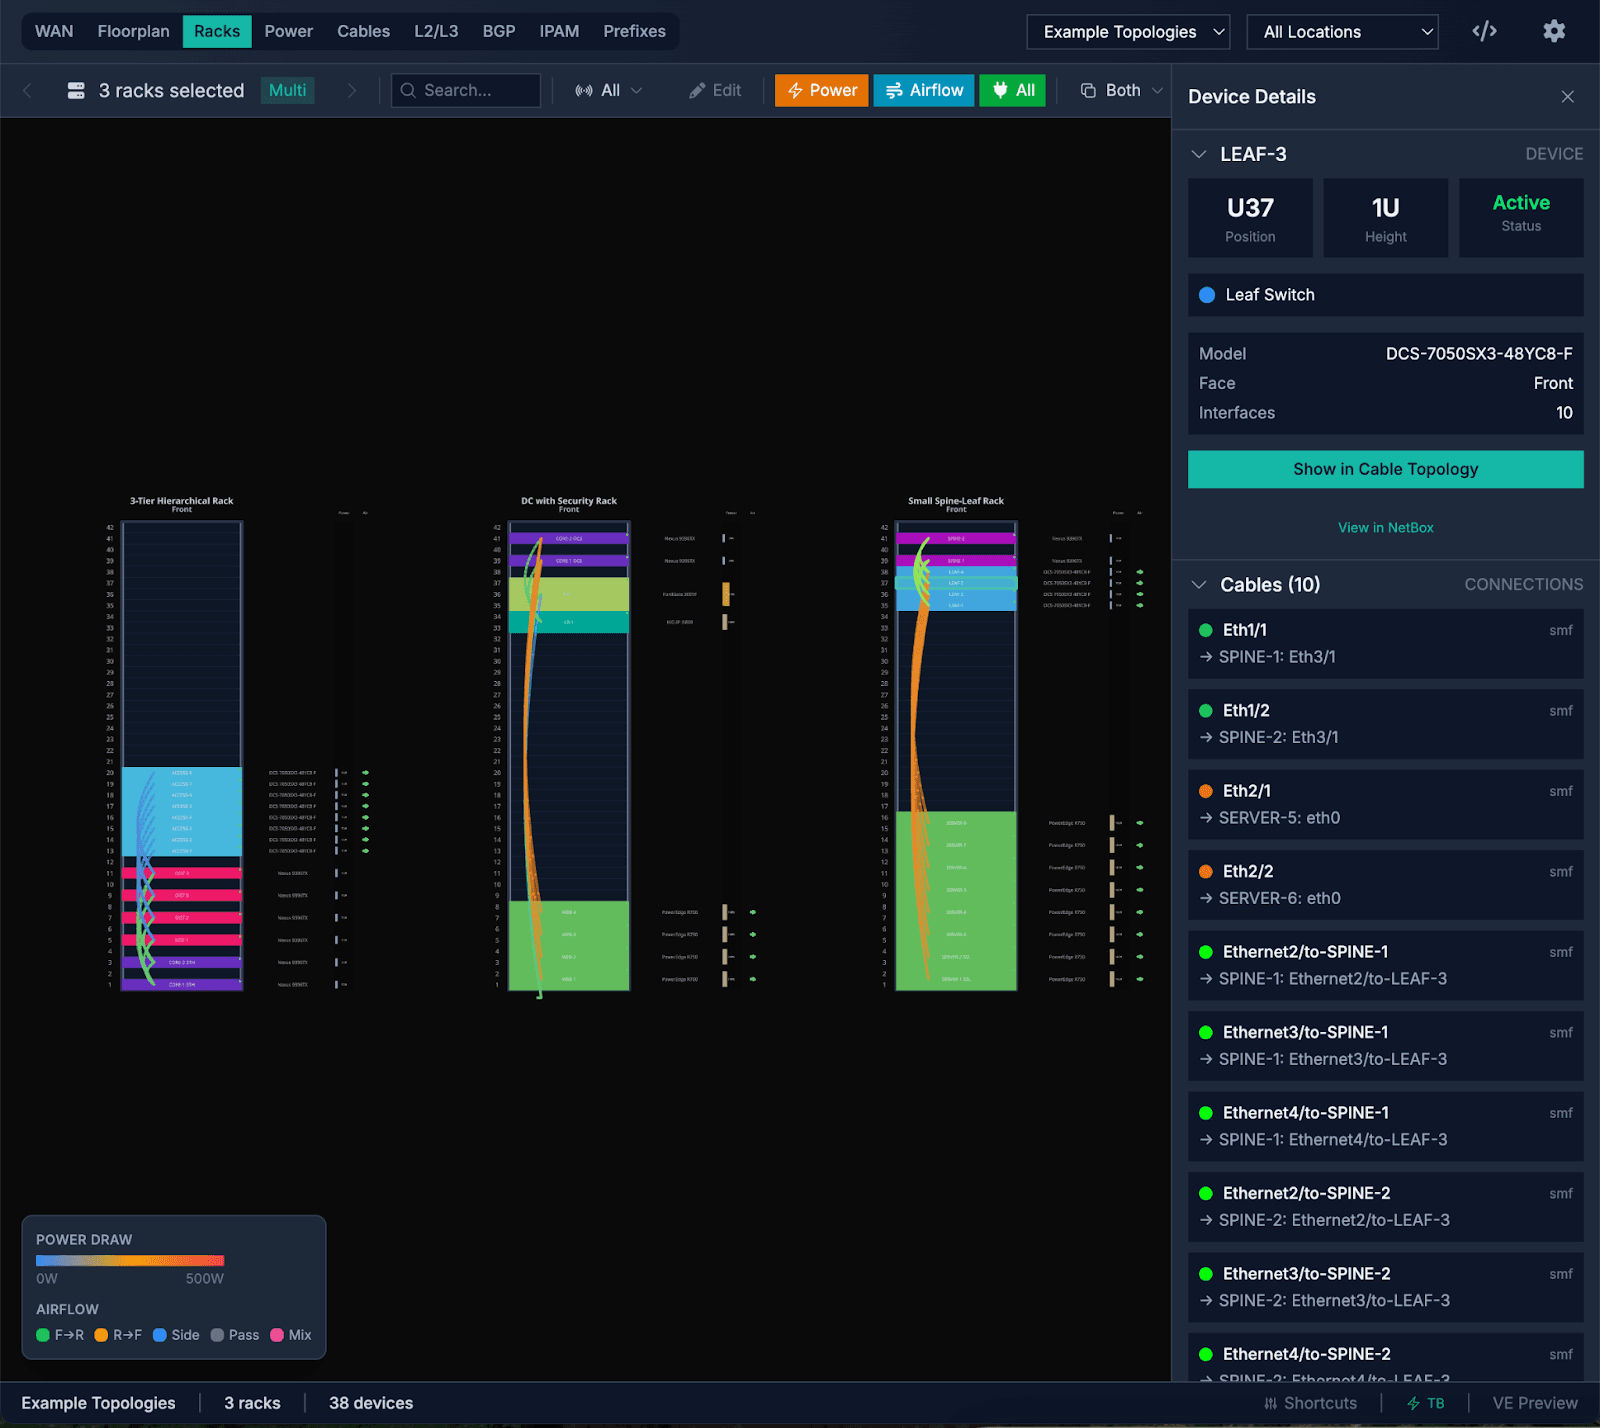This screenshot has width=1600, height=1428.
Task: Toggle the Multi rack selection mode
Action: click(x=287, y=91)
